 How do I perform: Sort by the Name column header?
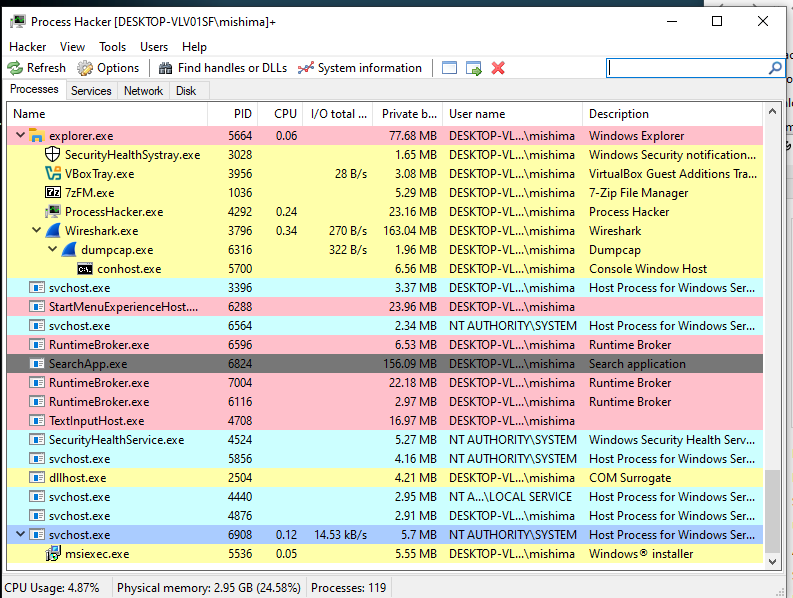pyautogui.click(x=107, y=114)
